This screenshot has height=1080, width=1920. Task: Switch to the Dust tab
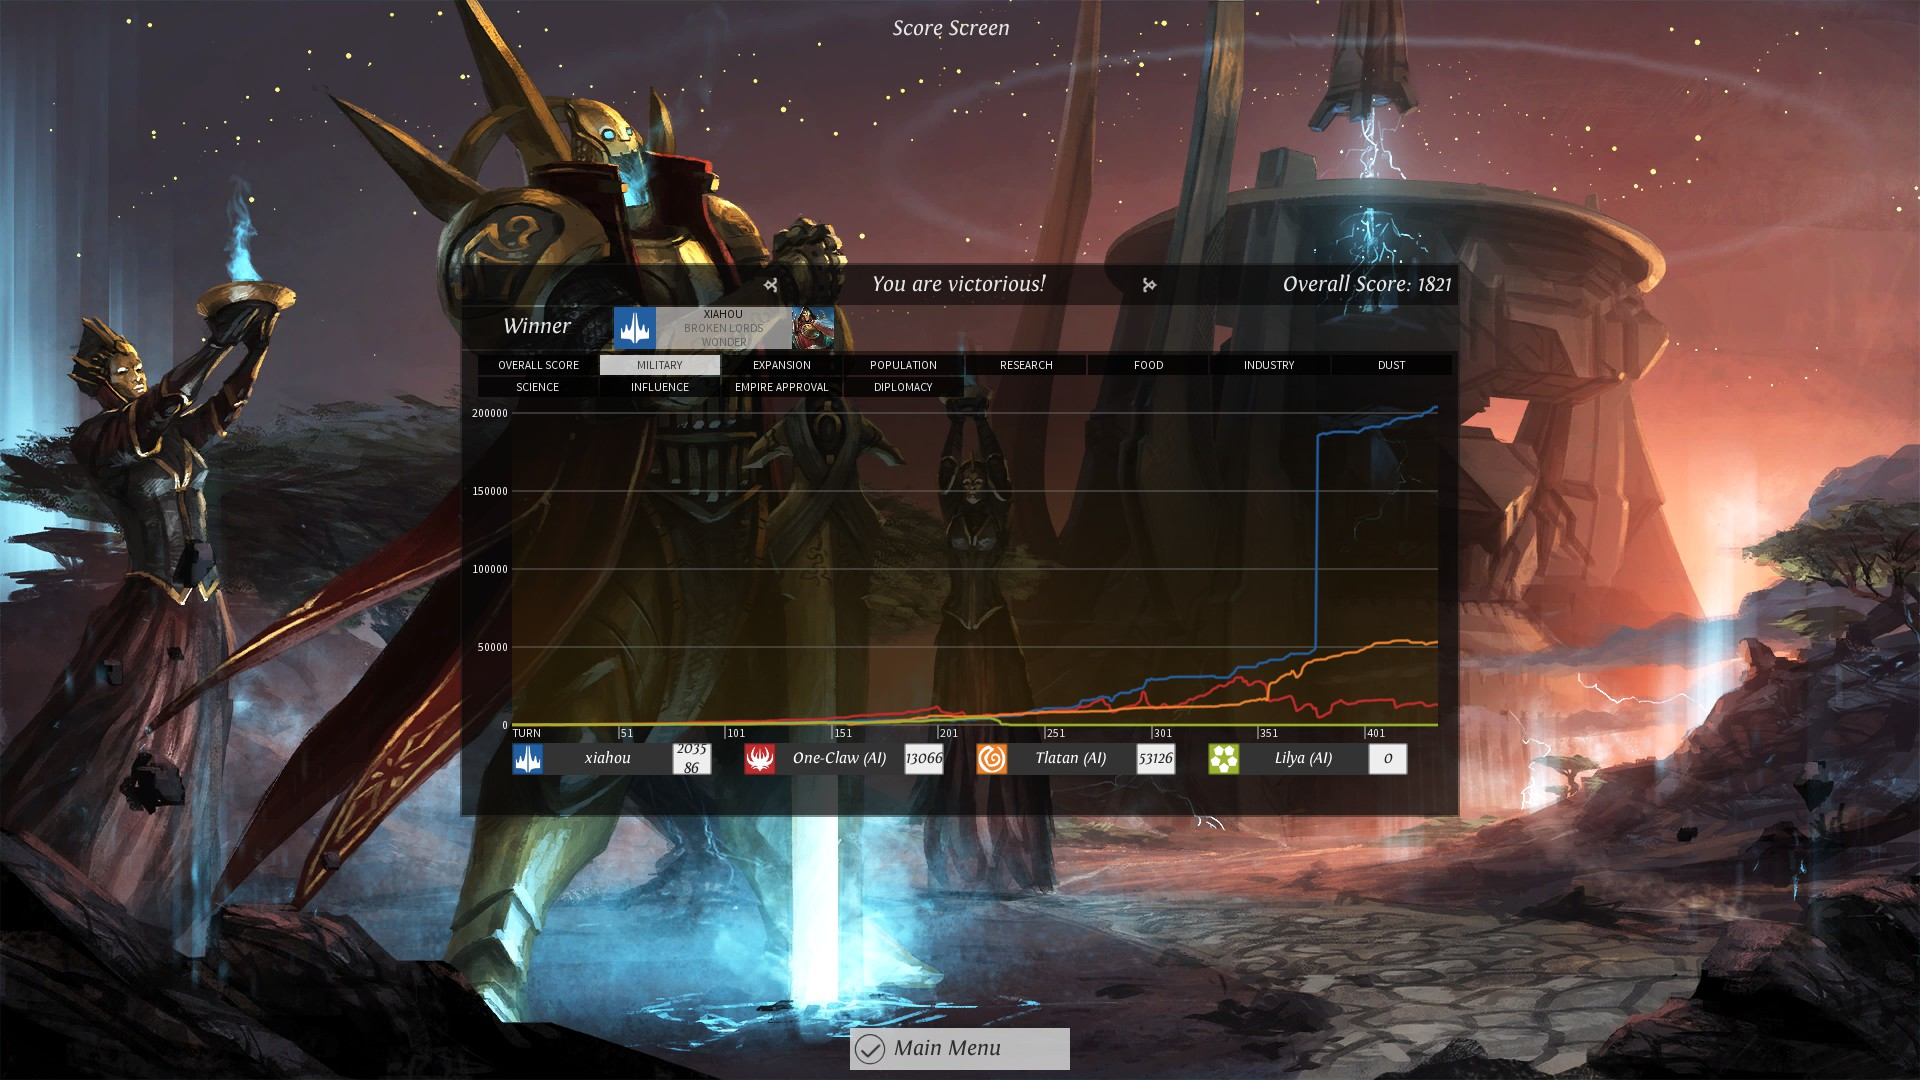[x=1391, y=365]
